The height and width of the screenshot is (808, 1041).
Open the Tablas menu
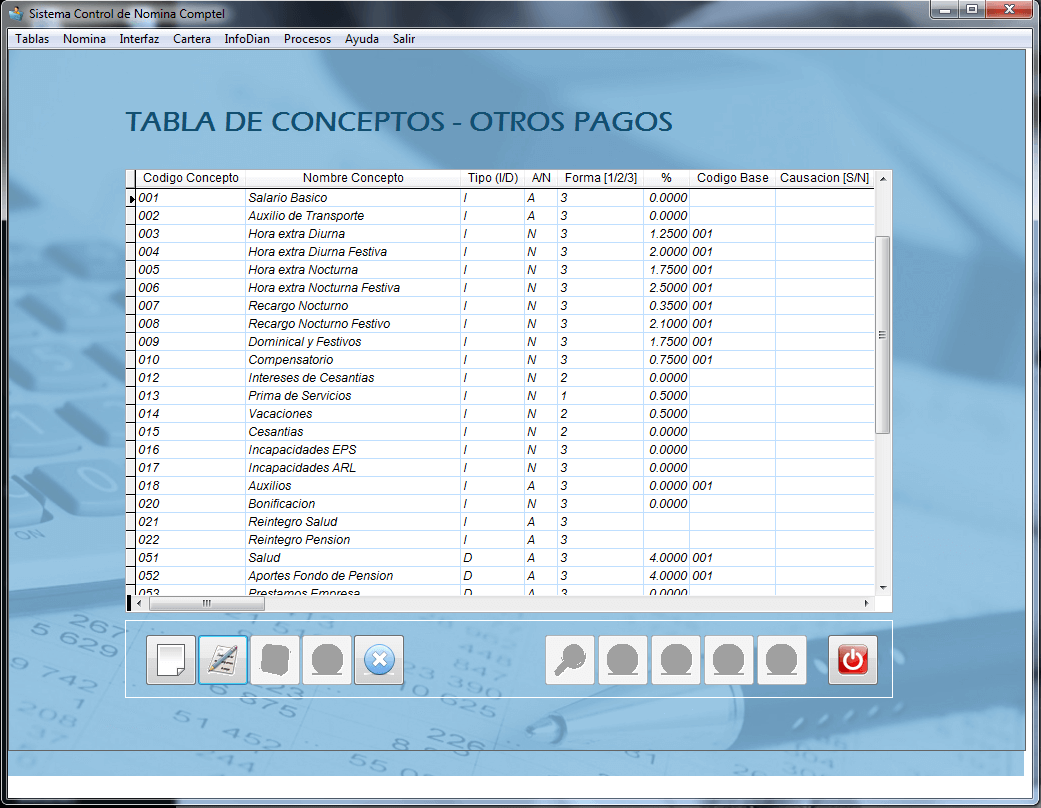32,39
